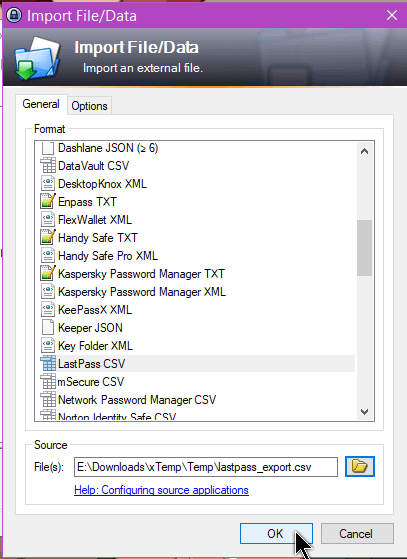Confirm import with the OK button
Viewport: 407px width, 559px height.
tap(276, 534)
